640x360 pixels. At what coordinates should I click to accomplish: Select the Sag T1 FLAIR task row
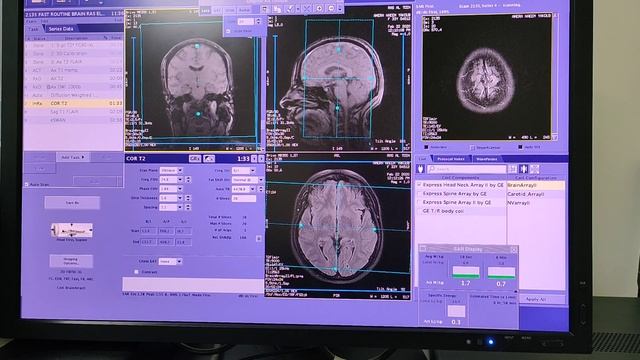pyautogui.click(x=73, y=112)
